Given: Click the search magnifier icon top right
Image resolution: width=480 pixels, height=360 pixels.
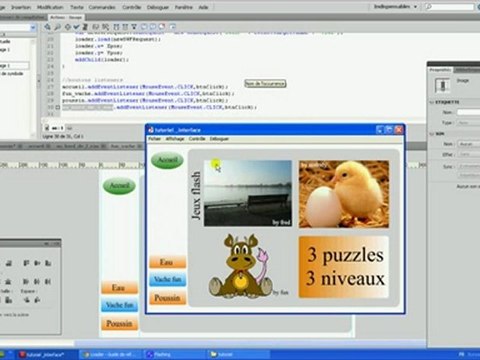Looking at the screenshot, I should click(429, 7).
